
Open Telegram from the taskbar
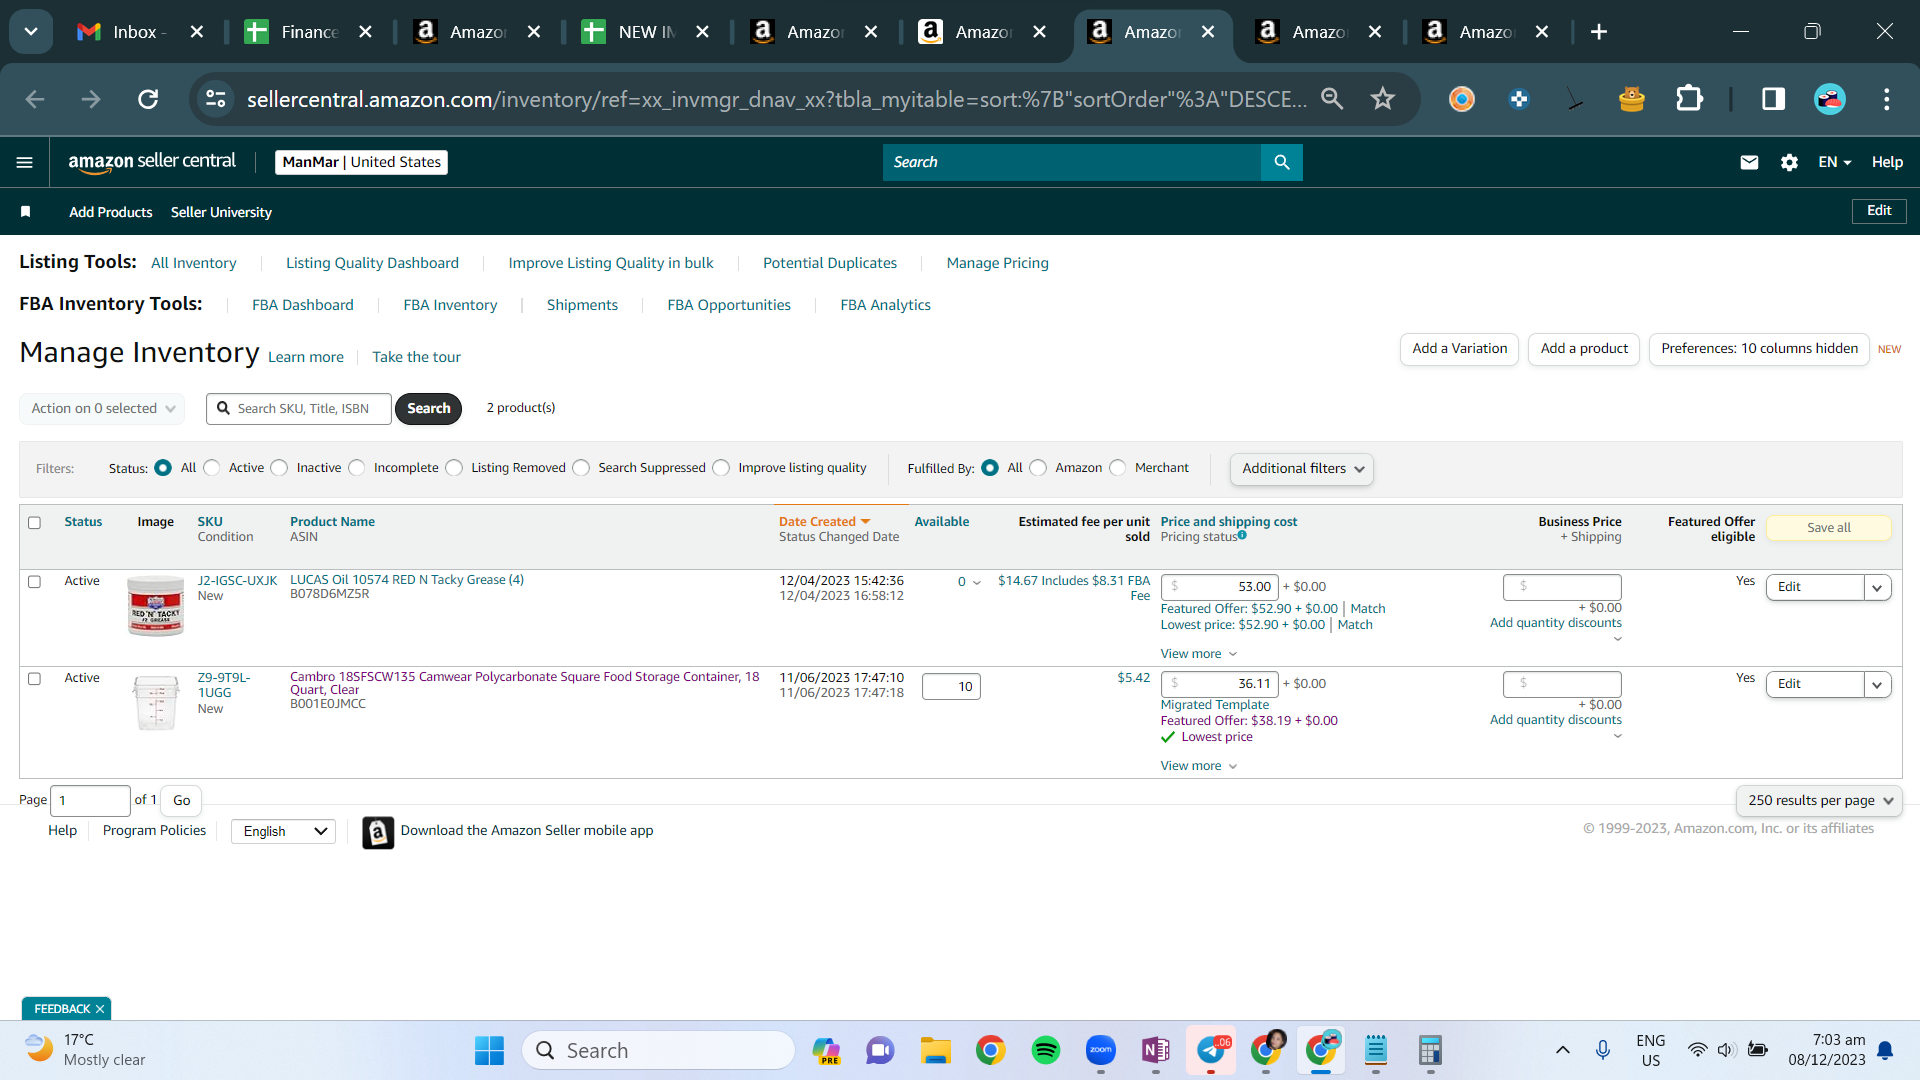(x=1211, y=1050)
